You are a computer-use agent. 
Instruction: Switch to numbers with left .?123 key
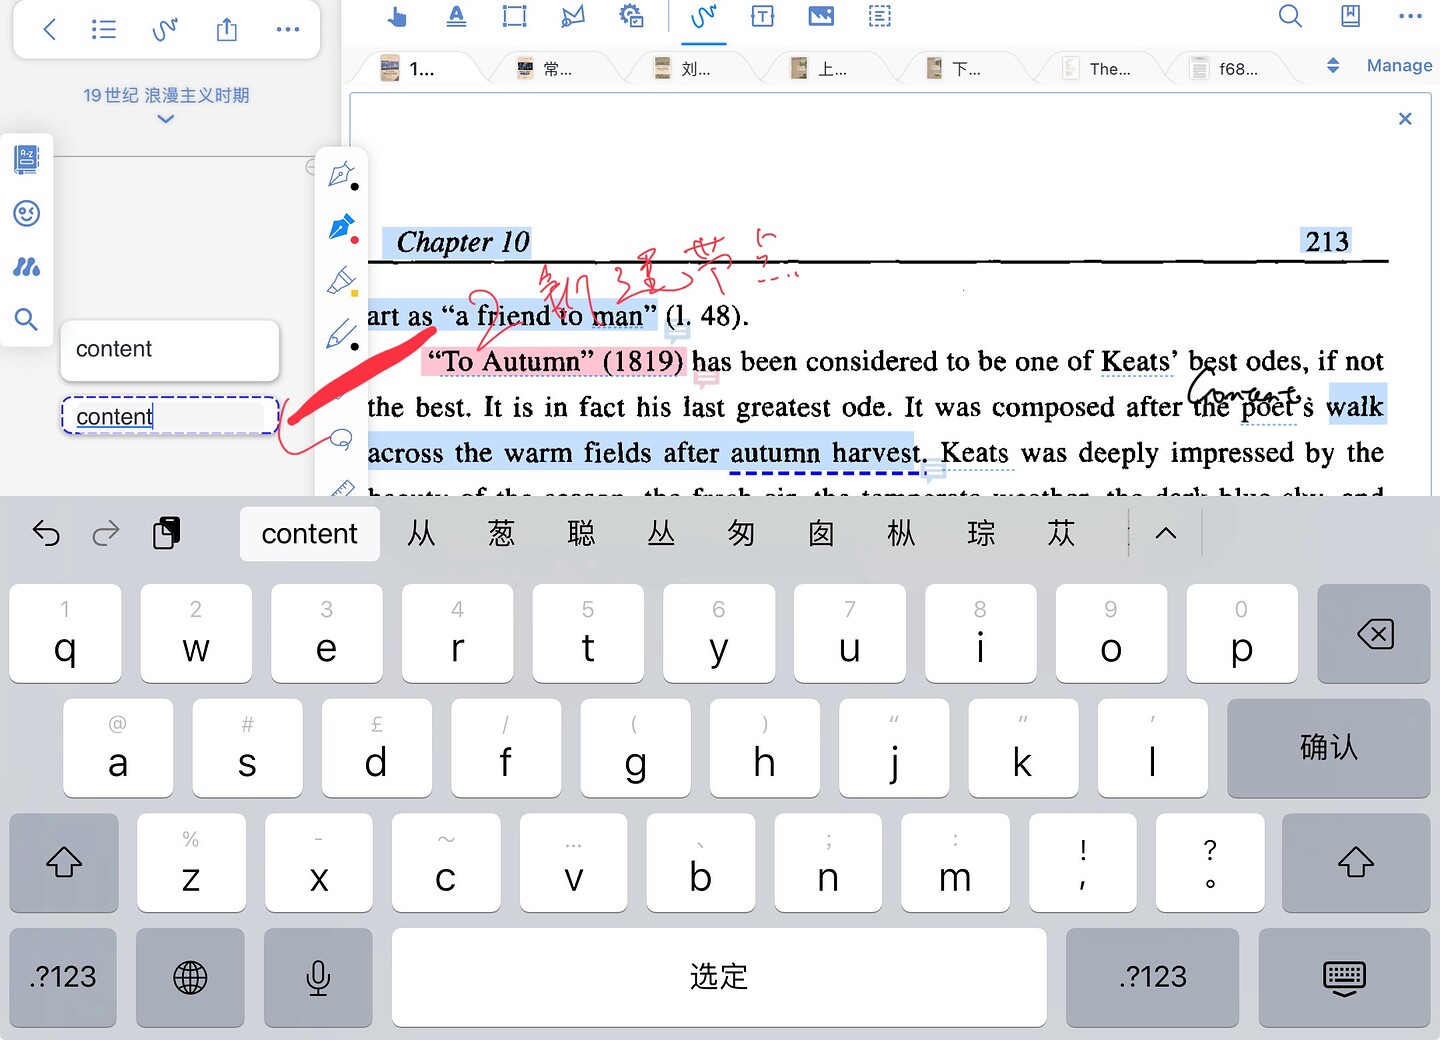[x=63, y=977]
